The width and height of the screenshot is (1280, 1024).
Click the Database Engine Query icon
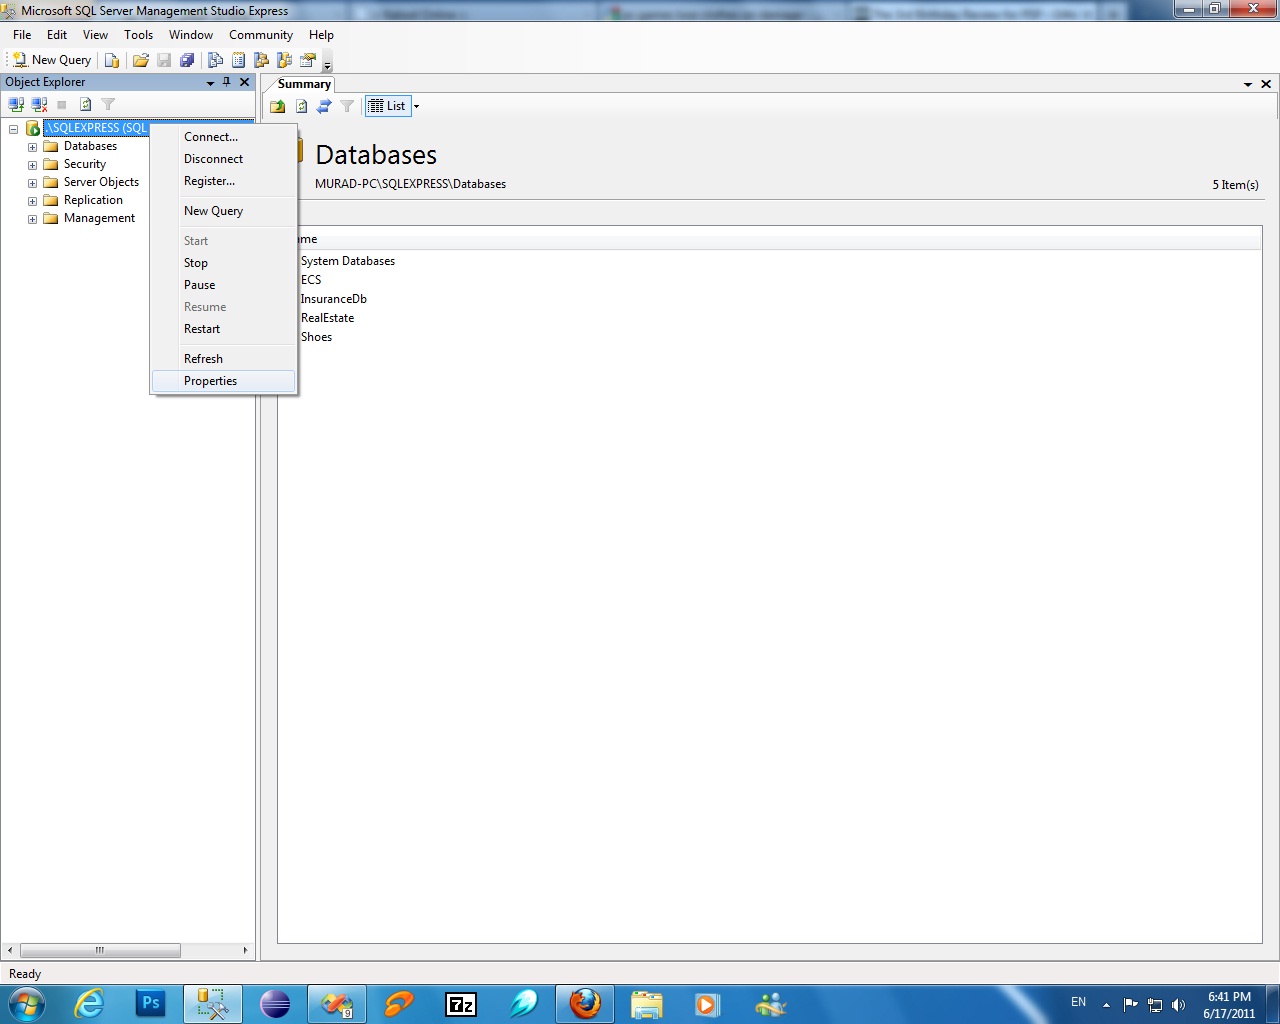pyautogui.click(x=112, y=60)
